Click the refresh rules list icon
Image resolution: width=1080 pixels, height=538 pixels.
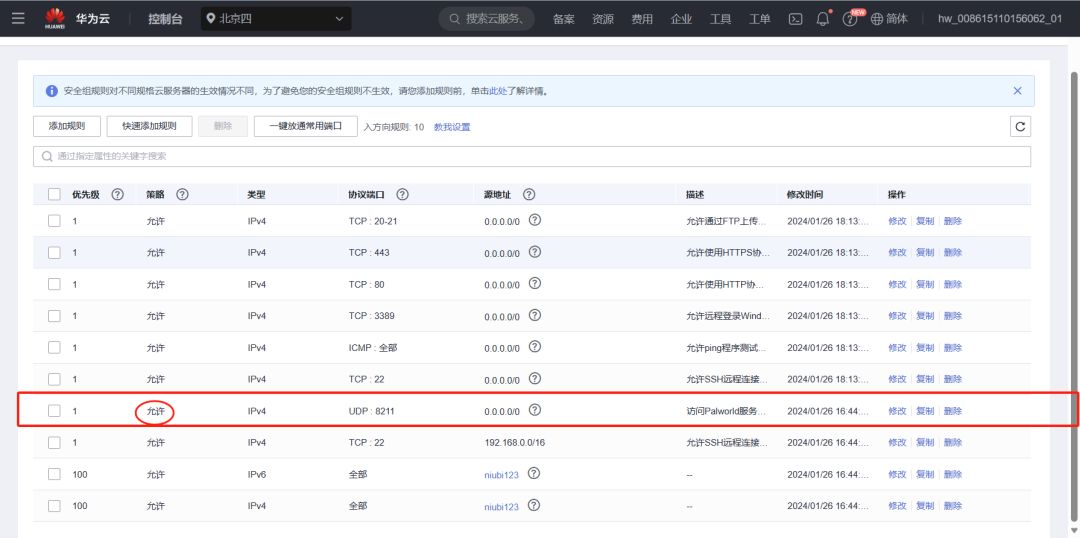[x=1020, y=126]
